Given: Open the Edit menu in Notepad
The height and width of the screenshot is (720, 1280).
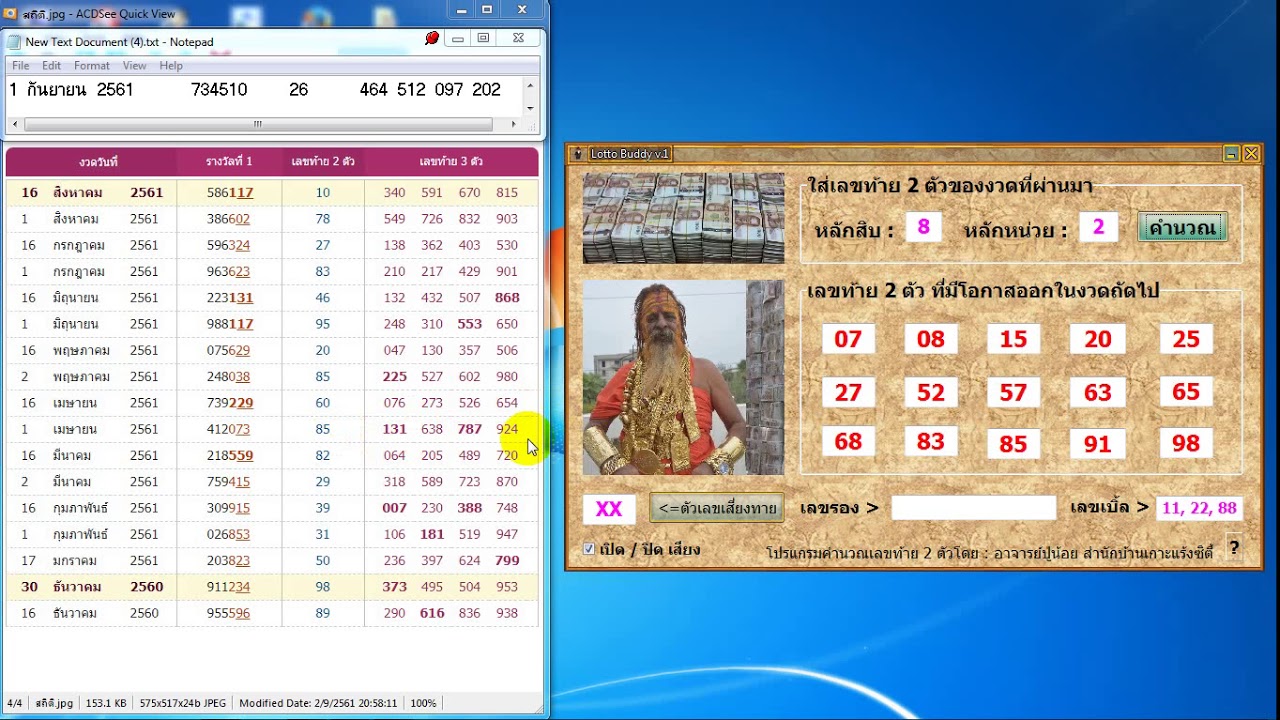Looking at the screenshot, I should coord(51,65).
